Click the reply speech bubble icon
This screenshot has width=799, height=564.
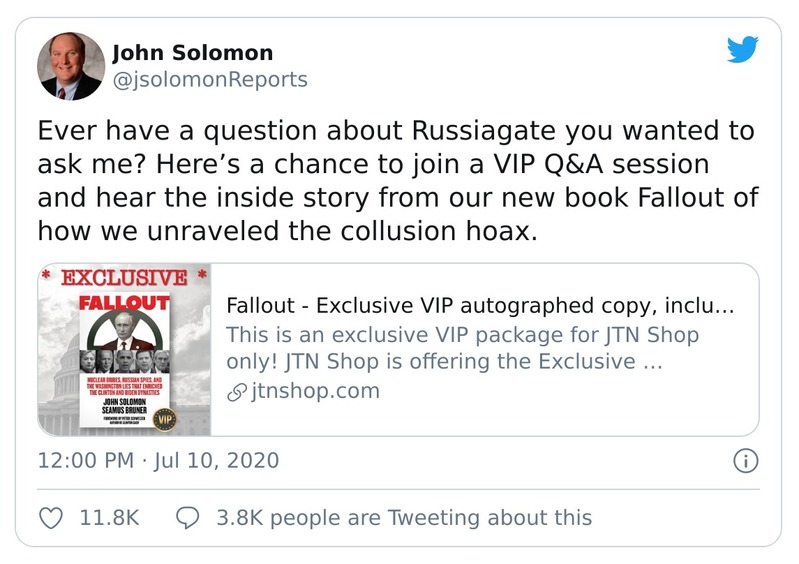187,517
